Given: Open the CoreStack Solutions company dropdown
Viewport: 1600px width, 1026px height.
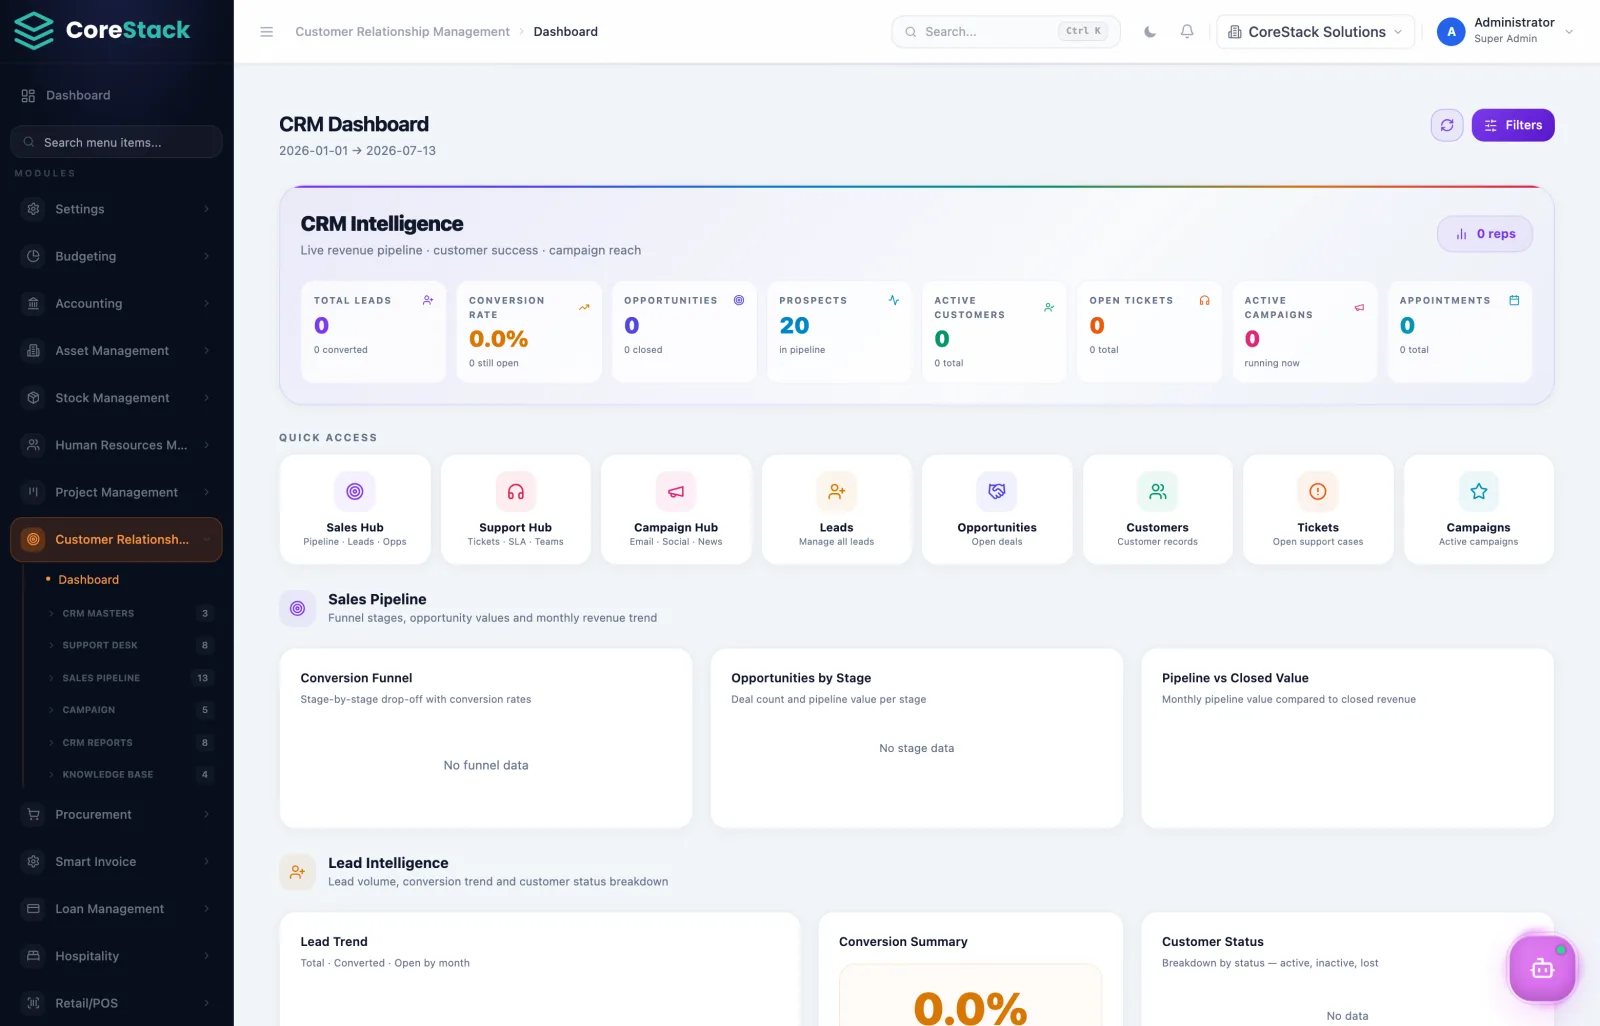Looking at the screenshot, I should [1315, 32].
